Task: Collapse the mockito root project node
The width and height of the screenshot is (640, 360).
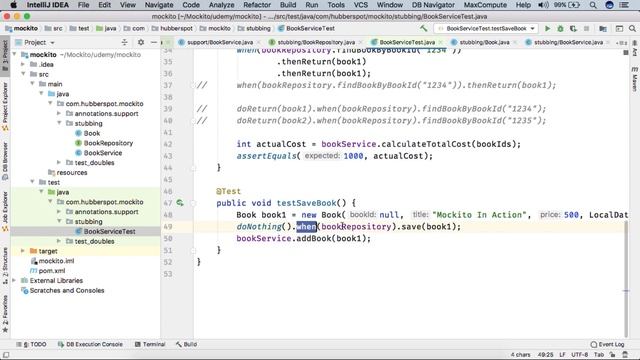Action: coord(15,54)
